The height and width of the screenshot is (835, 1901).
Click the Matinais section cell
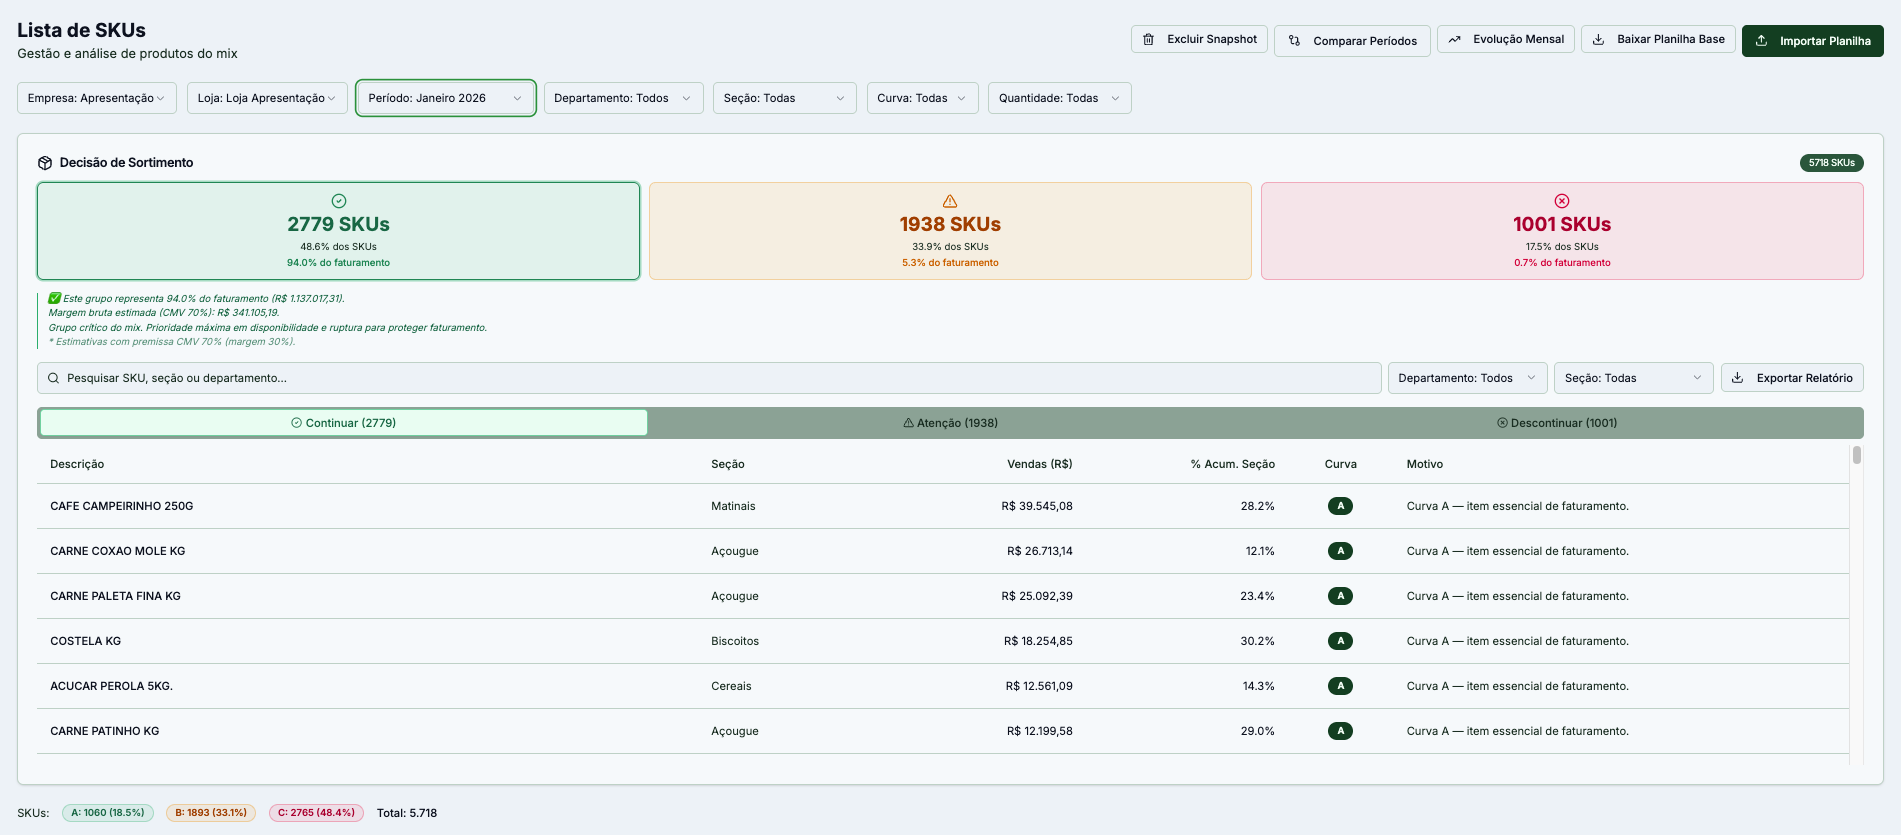[733, 506]
